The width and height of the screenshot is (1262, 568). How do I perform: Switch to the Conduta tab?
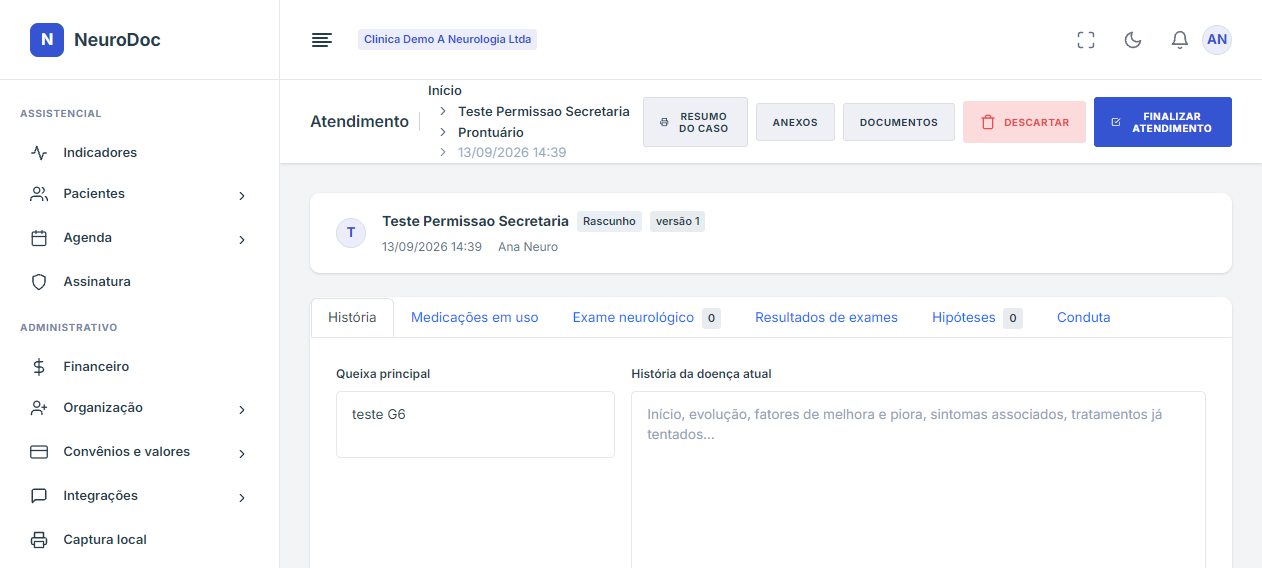click(1084, 317)
